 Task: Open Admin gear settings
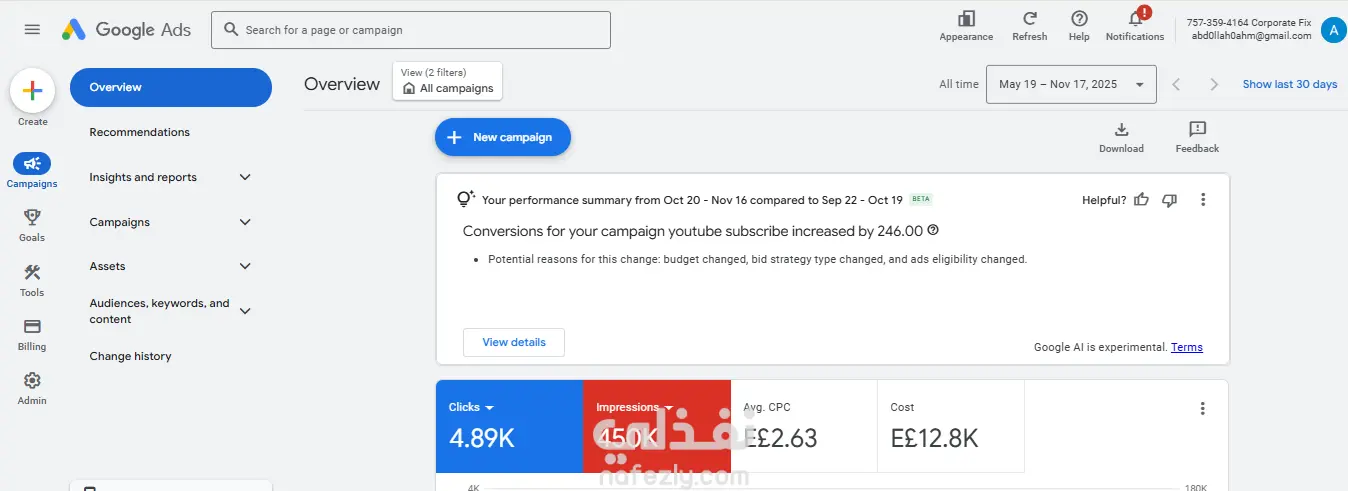pos(32,381)
